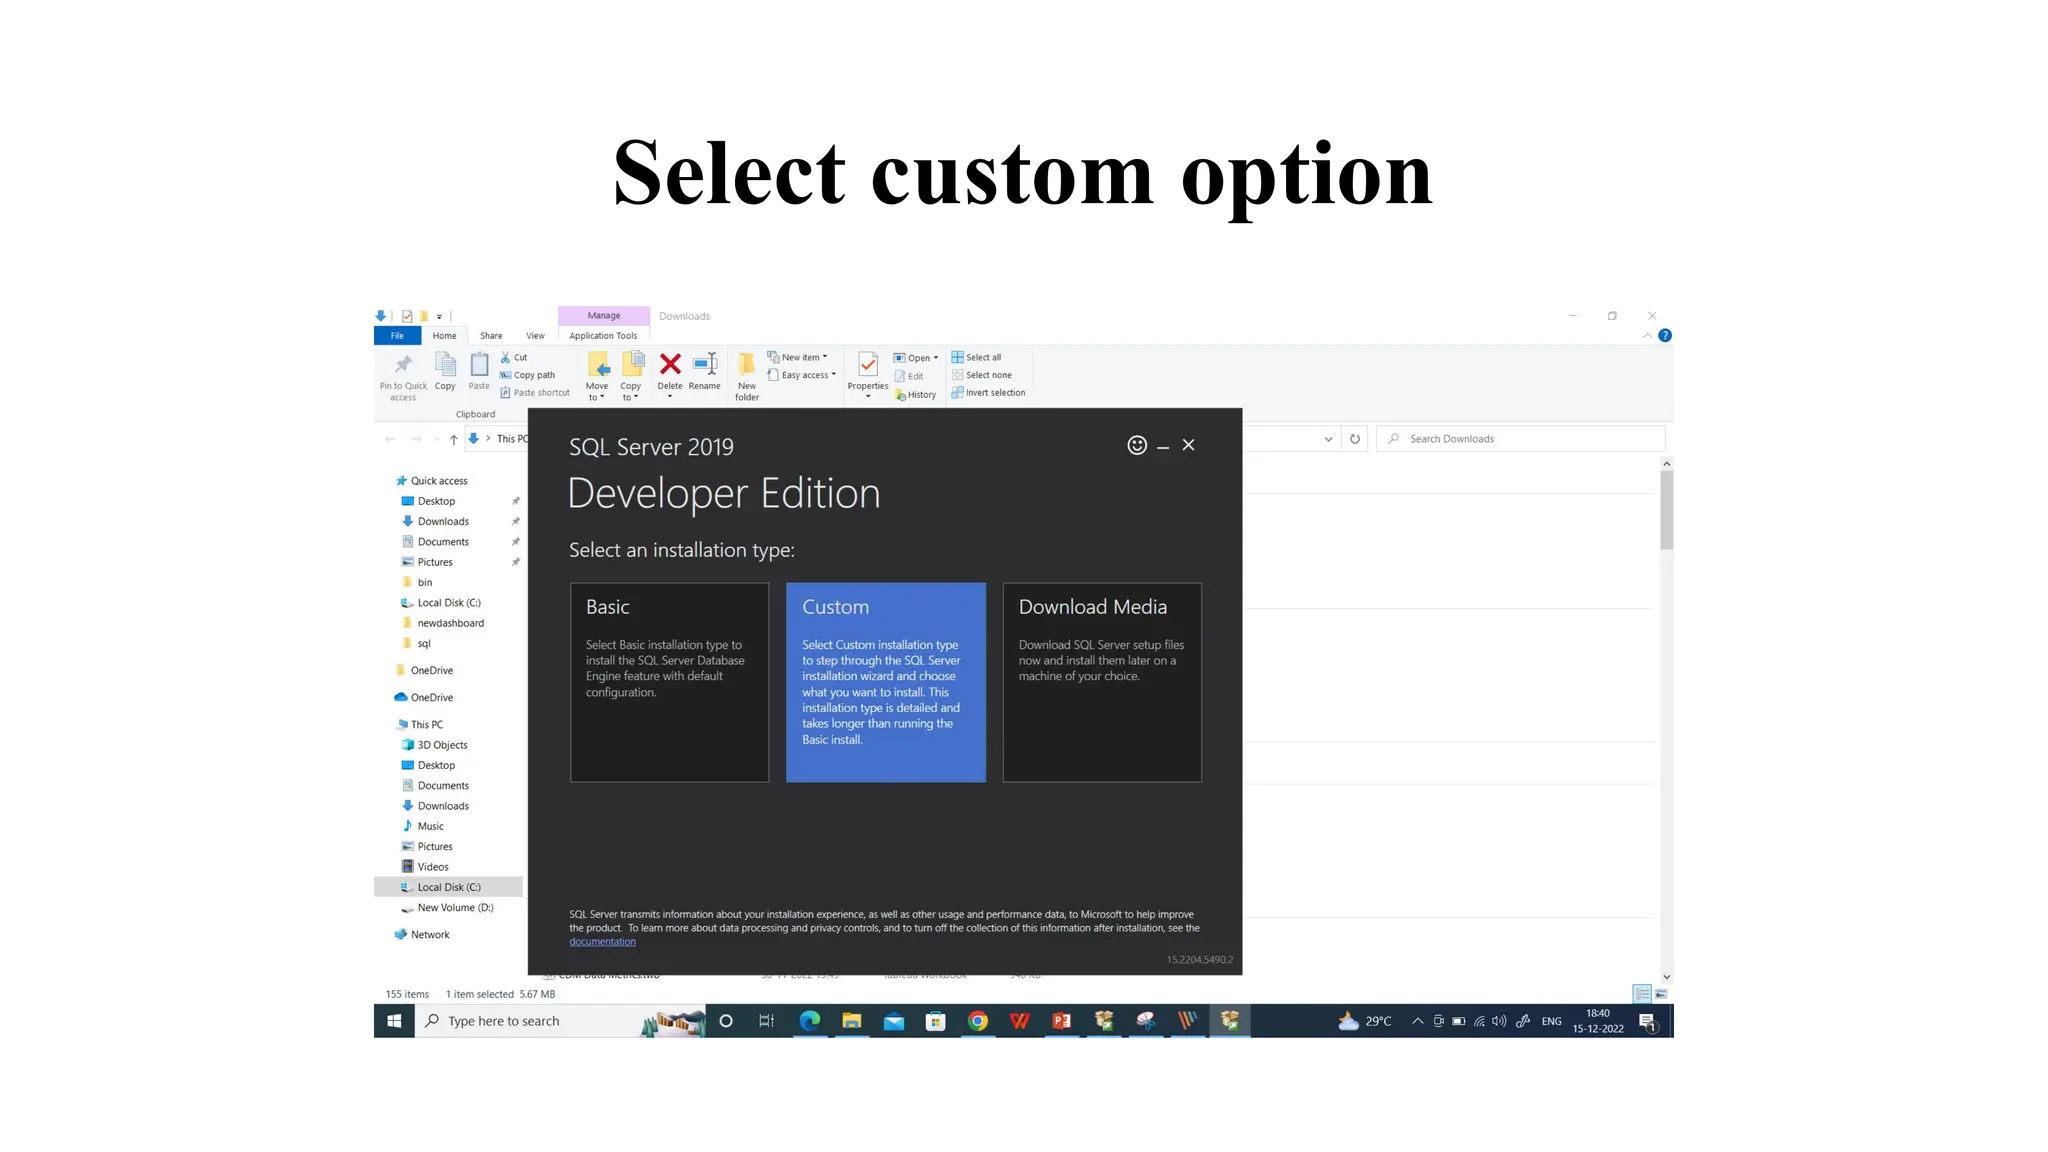The width and height of the screenshot is (2048, 1152).
Task: Select the bin folder in navigation pane
Action: pyautogui.click(x=416, y=583)
